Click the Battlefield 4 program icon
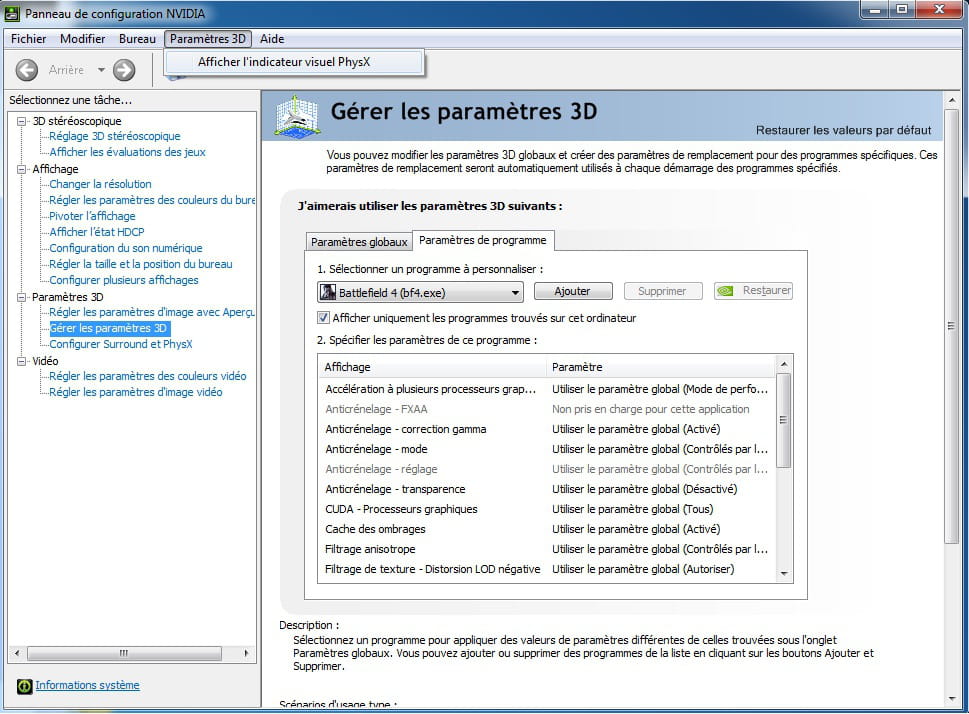 point(328,292)
